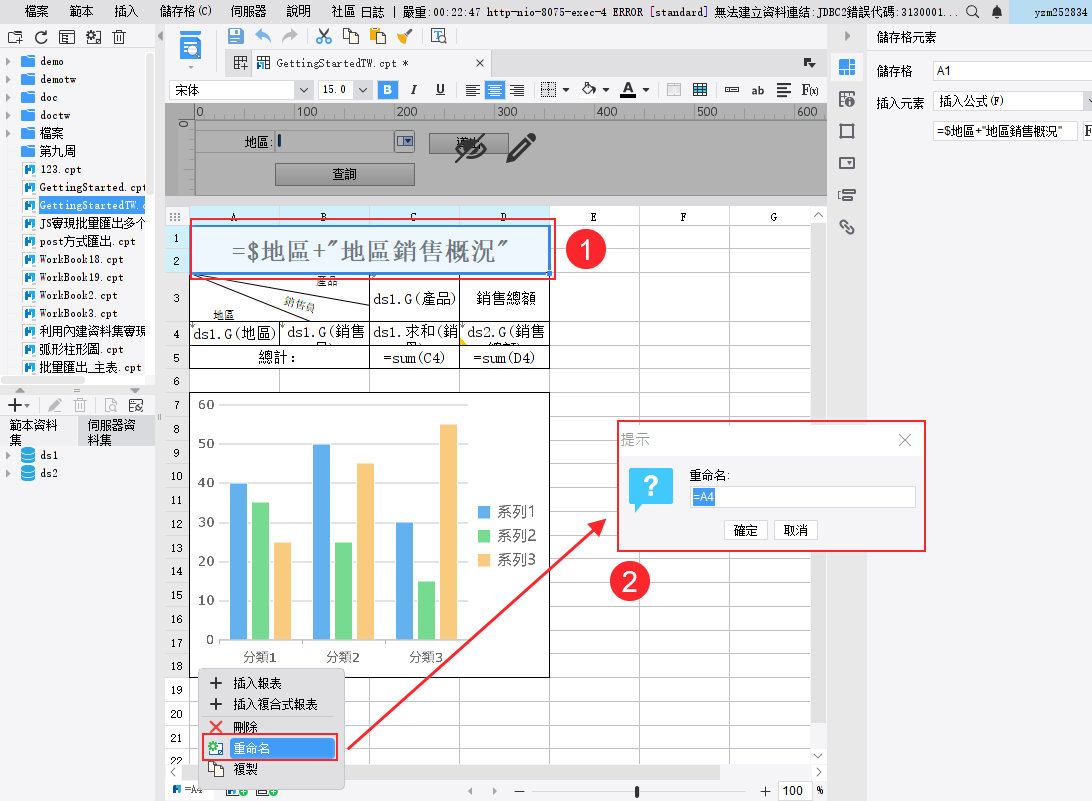Click the insert text 'ab' icon
Screen dimensions: 1092x801
point(758,90)
